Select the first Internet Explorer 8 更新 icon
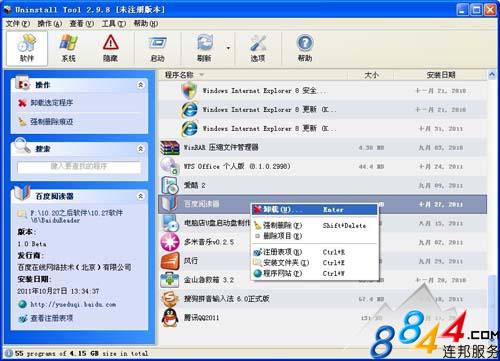 point(189,109)
